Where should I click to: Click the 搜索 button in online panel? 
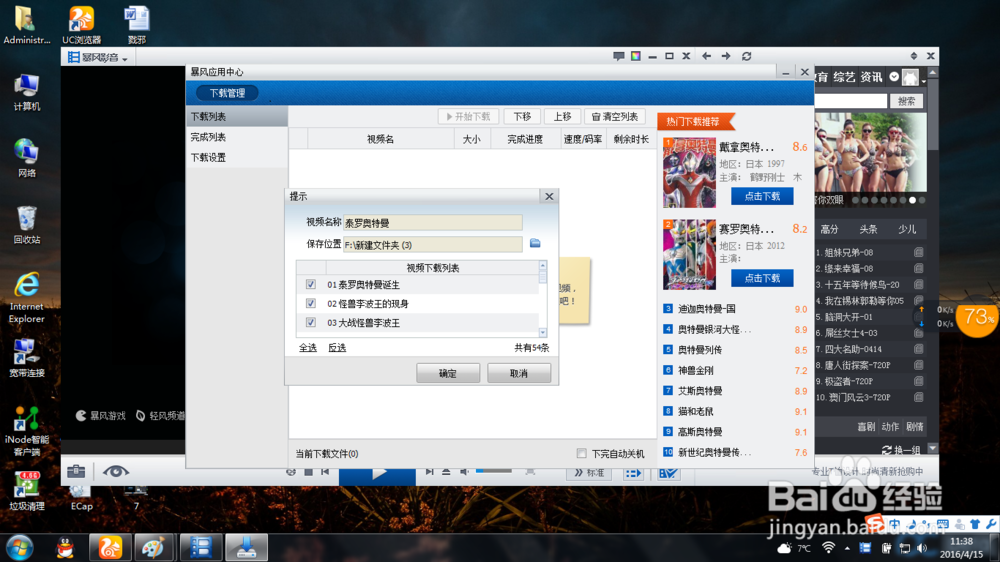pos(906,101)
